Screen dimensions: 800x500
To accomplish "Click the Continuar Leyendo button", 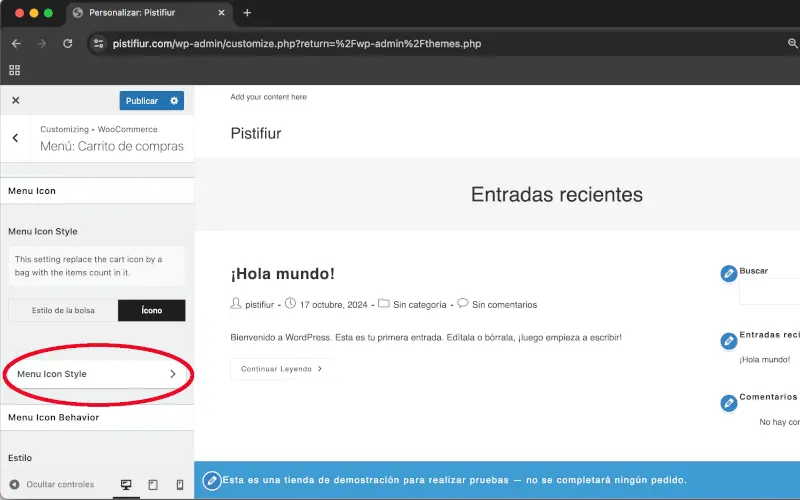I will pos(282,369).
